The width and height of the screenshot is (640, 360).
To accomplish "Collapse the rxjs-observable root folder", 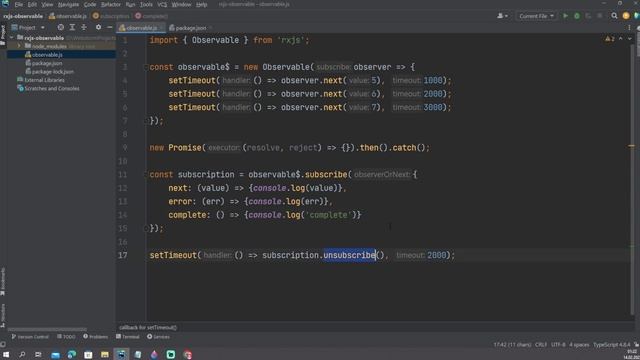I will tap(12, 38).
